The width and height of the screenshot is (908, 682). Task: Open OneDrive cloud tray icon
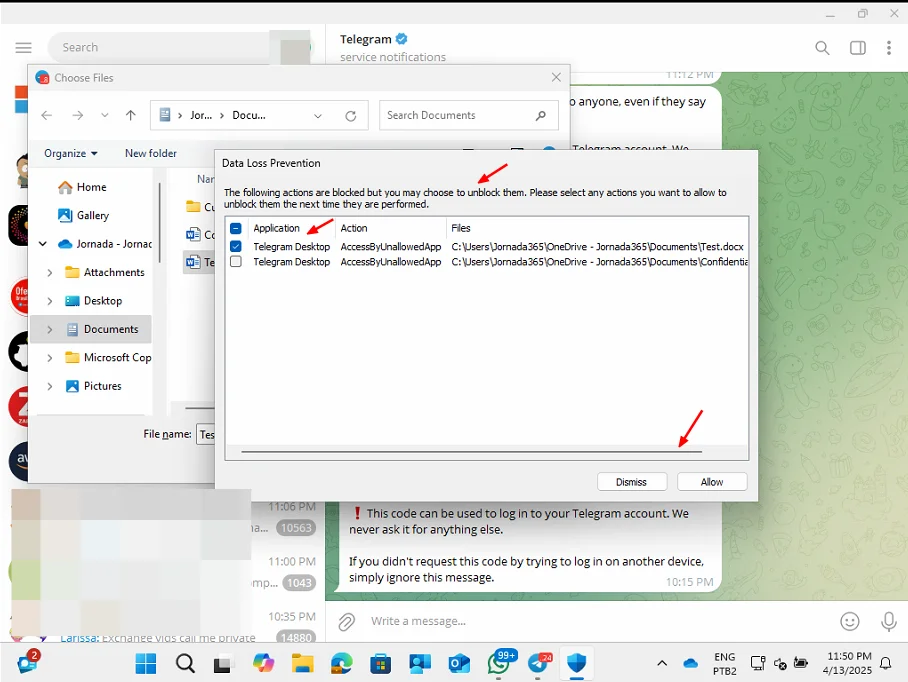pyautogui.click(x=690, y=663)
